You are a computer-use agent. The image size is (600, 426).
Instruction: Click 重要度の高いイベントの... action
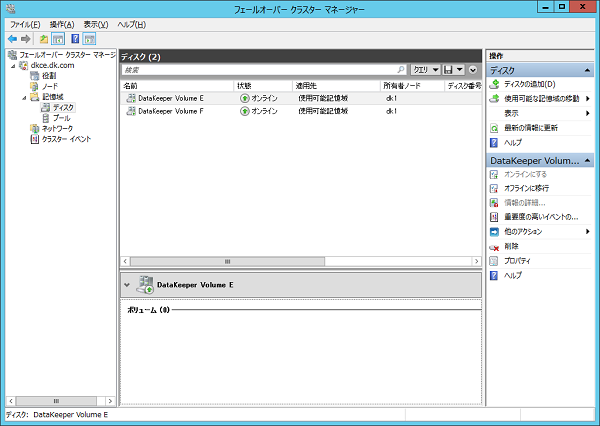541,217
